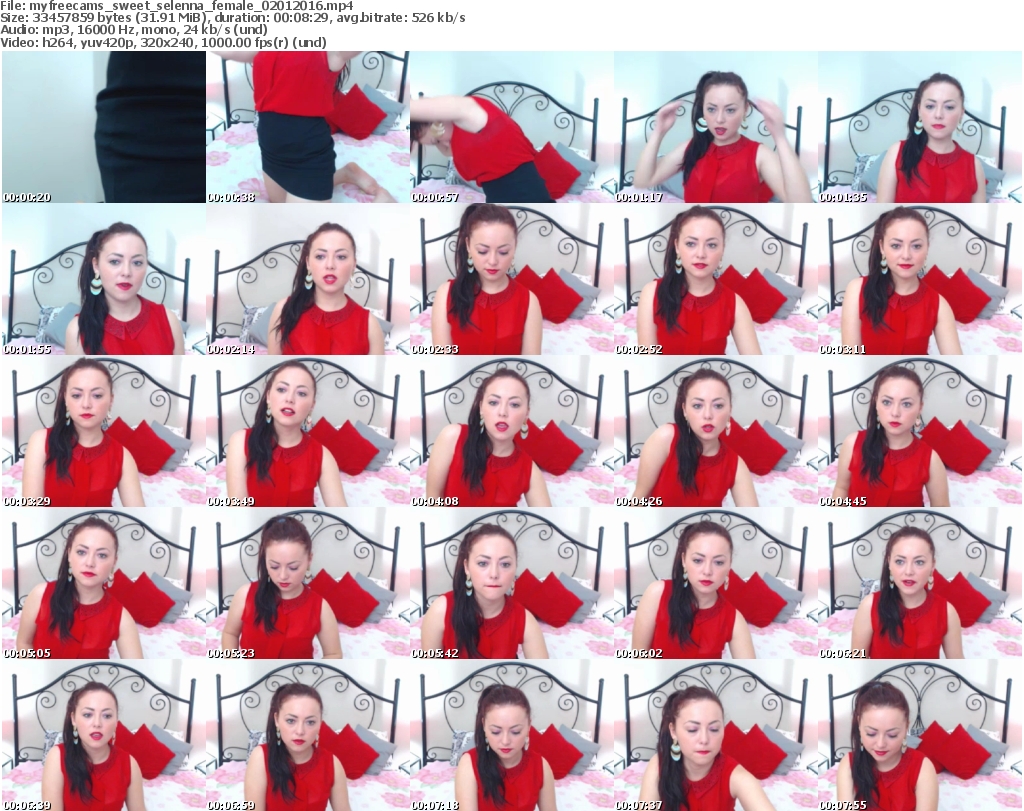The width and height of the screenshot is (1024, 811).
Task: Pick the thumbnail stamped 00:05:05
Action: coord(104,583)
